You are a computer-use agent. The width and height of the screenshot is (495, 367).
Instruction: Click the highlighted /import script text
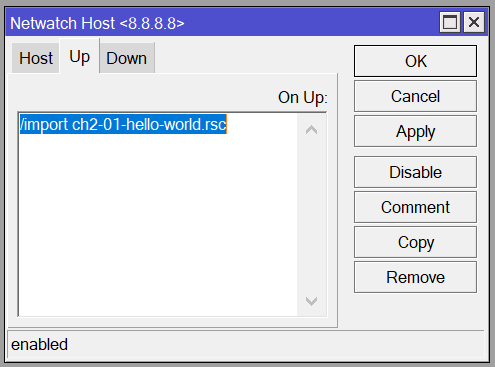pyautogui.click(x=123, y=124)
